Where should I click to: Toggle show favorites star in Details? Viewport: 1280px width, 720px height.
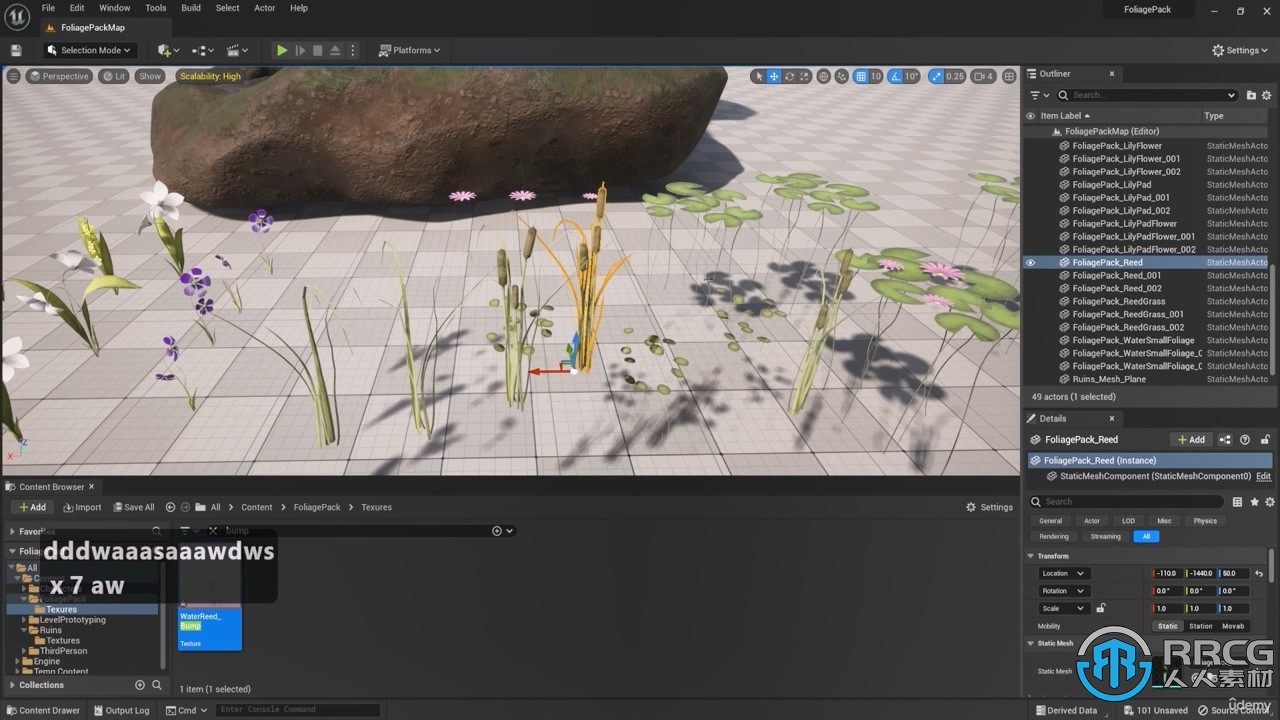(1254, 502)
